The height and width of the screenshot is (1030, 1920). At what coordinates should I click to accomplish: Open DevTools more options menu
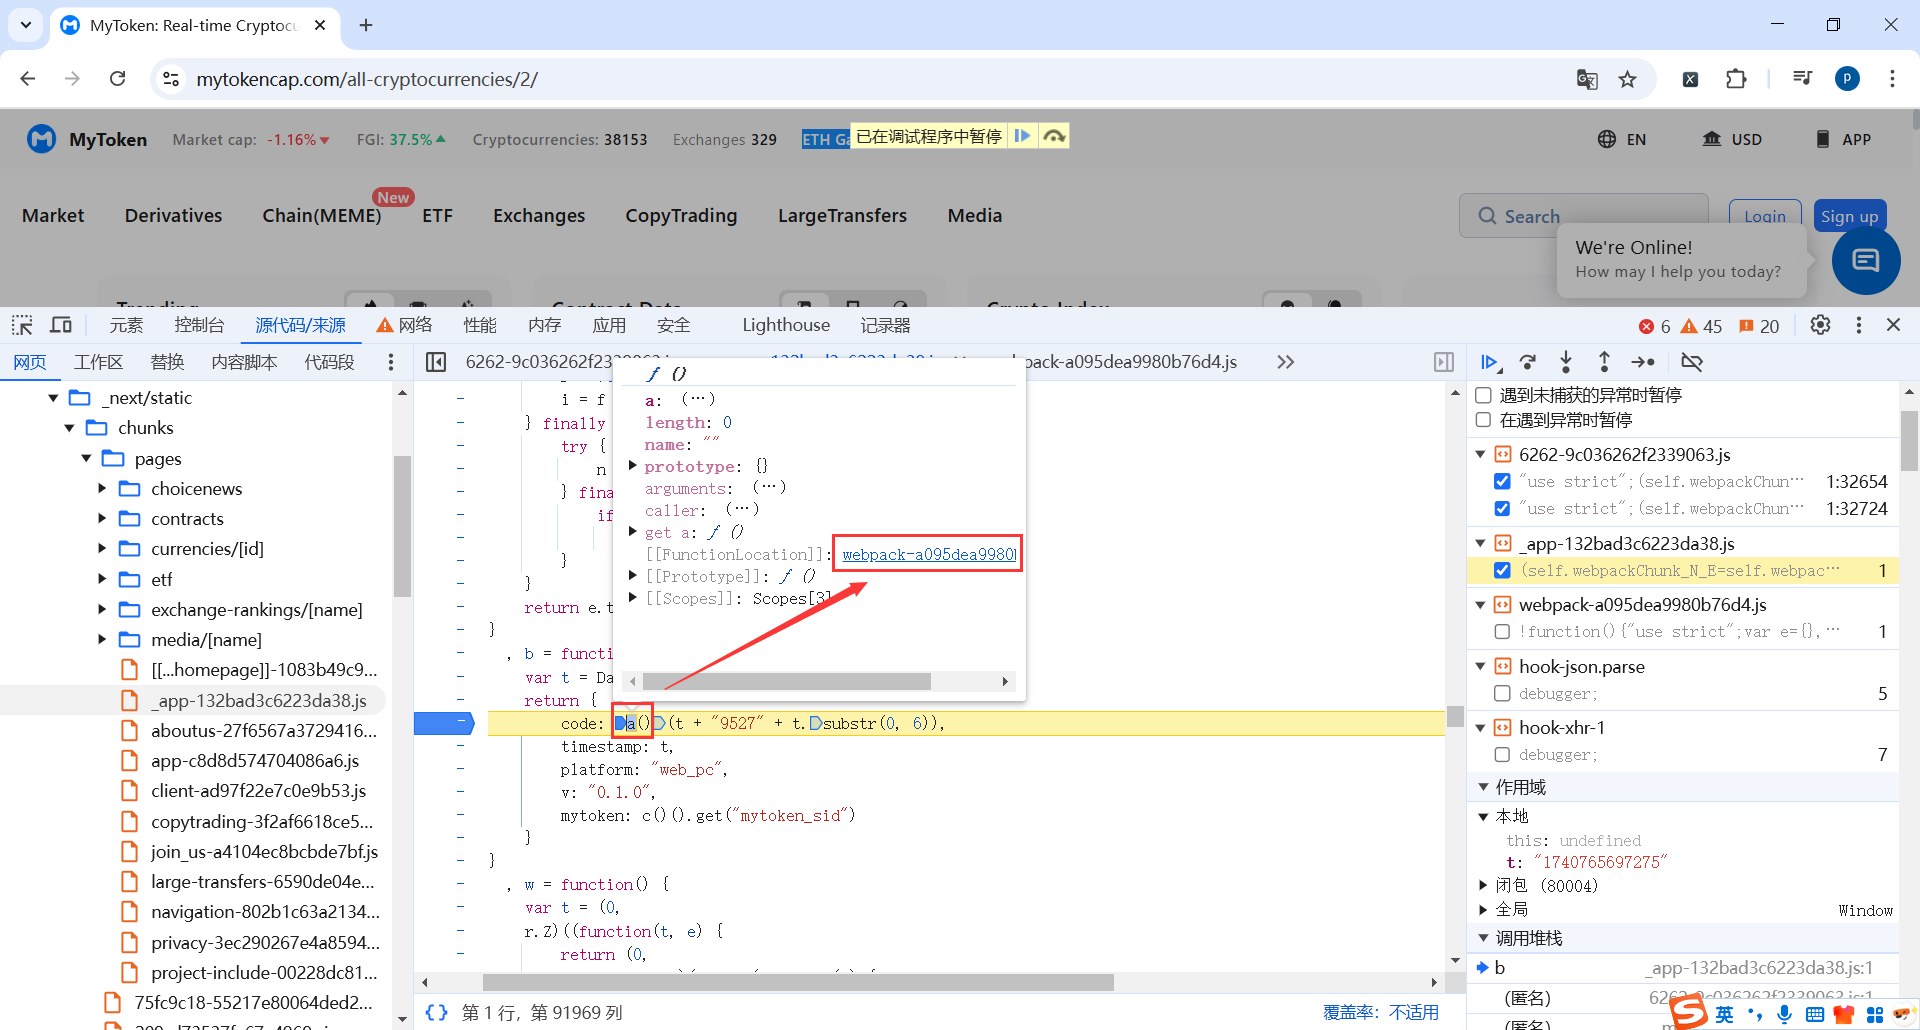tap(1859, 325)
